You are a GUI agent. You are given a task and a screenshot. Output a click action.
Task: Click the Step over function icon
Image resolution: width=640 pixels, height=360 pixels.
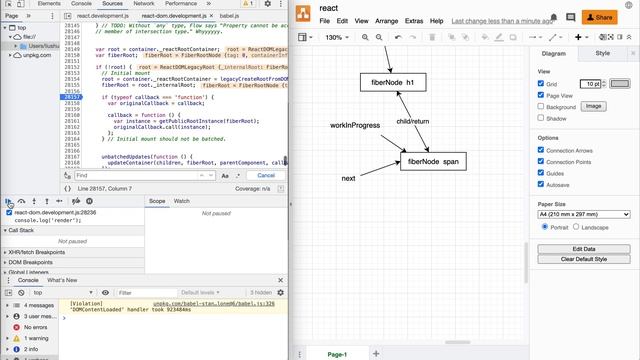coord(21,201)
